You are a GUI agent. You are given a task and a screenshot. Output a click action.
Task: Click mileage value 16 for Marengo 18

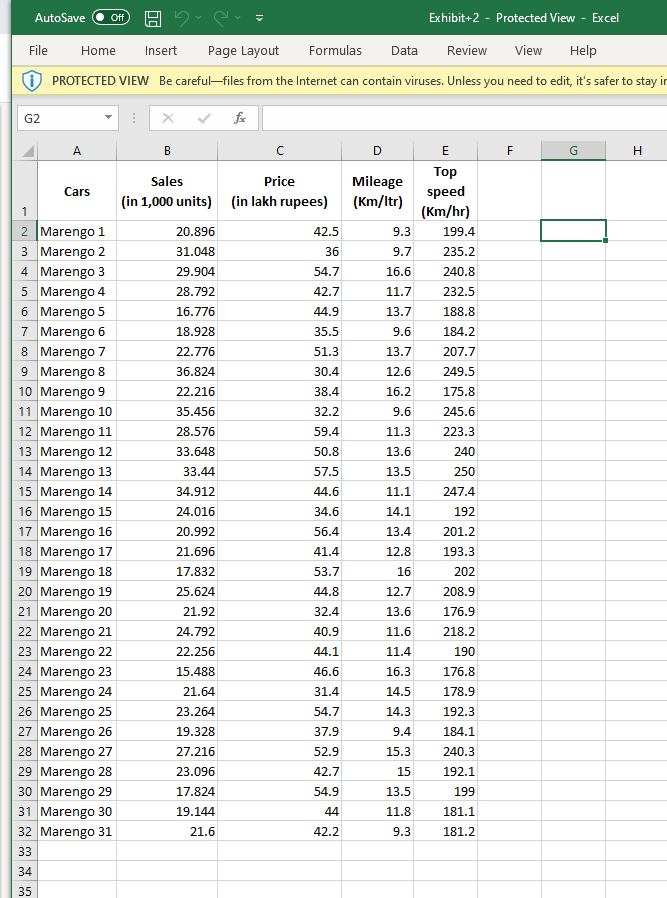[377, 572]
